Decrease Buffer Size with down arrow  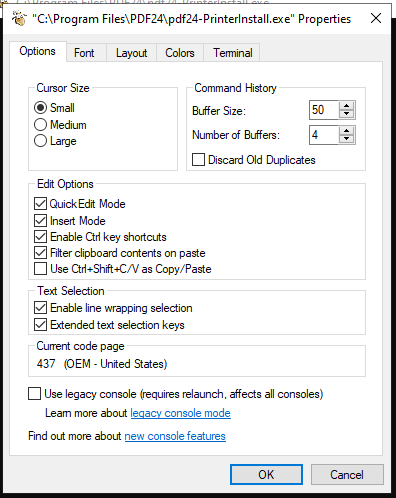[x=347, y=114]
